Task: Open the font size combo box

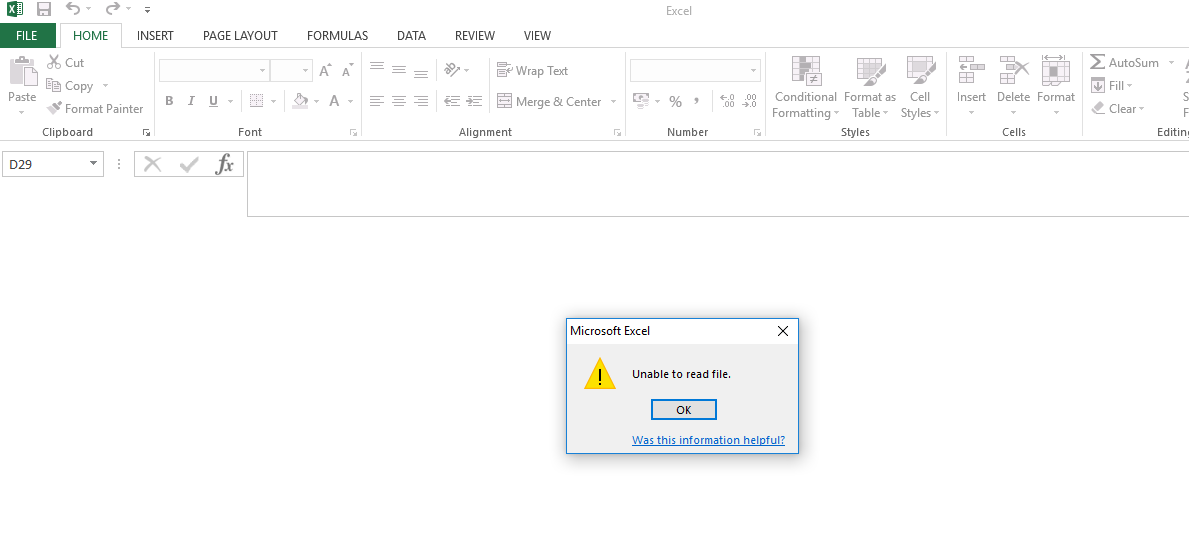Action: coord(291,71)
